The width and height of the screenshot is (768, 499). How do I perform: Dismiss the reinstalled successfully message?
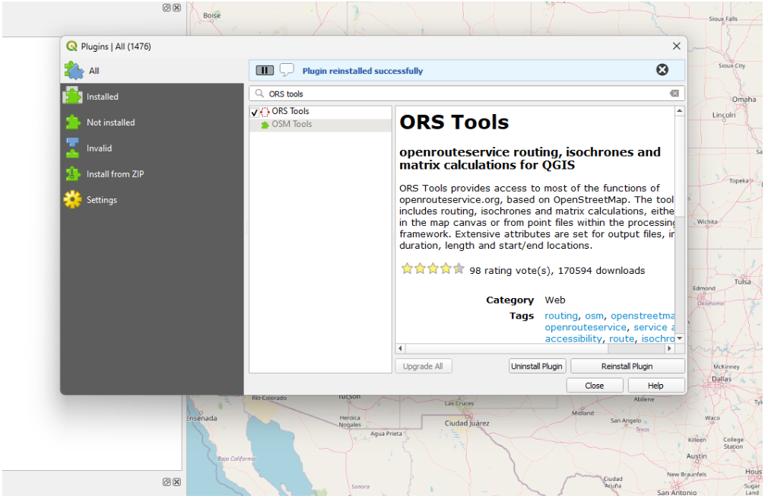pos(662,70)
